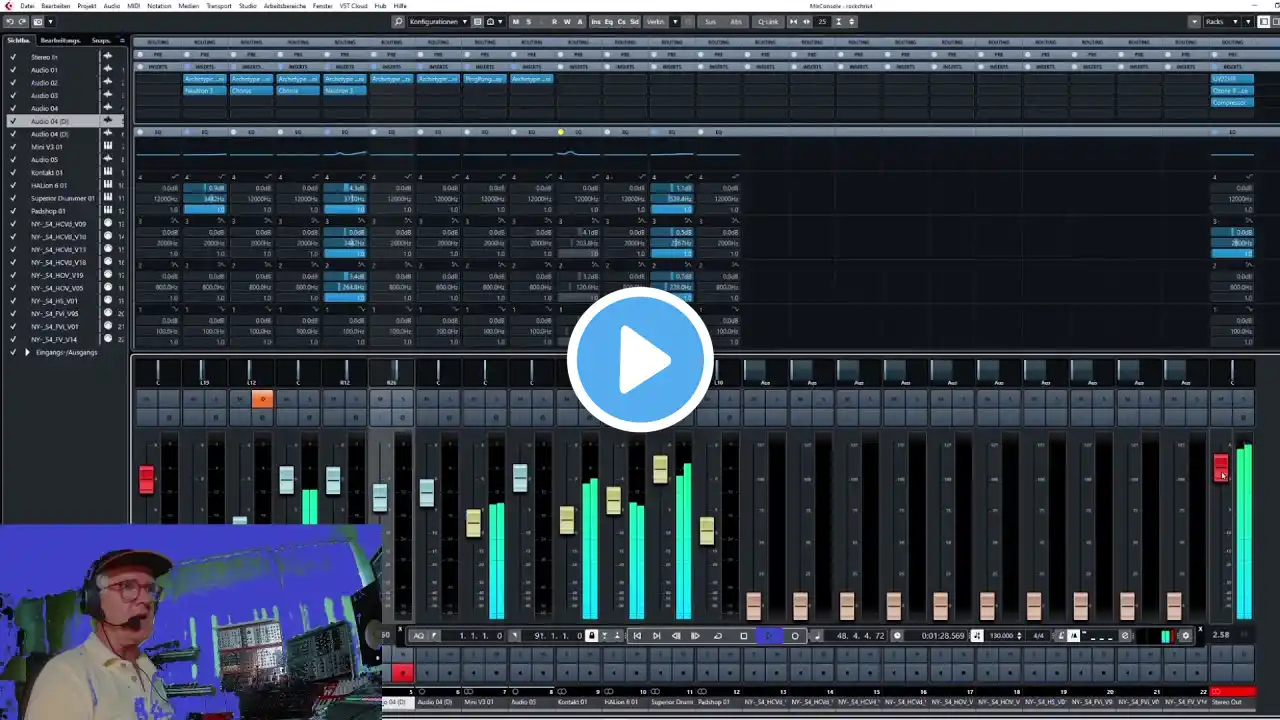Click the Sus button in toolbar
1280x720 pixels.
point(710,21)
